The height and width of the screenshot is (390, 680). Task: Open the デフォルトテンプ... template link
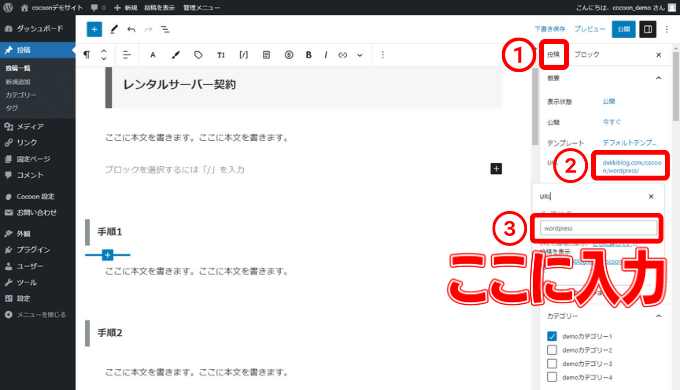coord(629,142)
